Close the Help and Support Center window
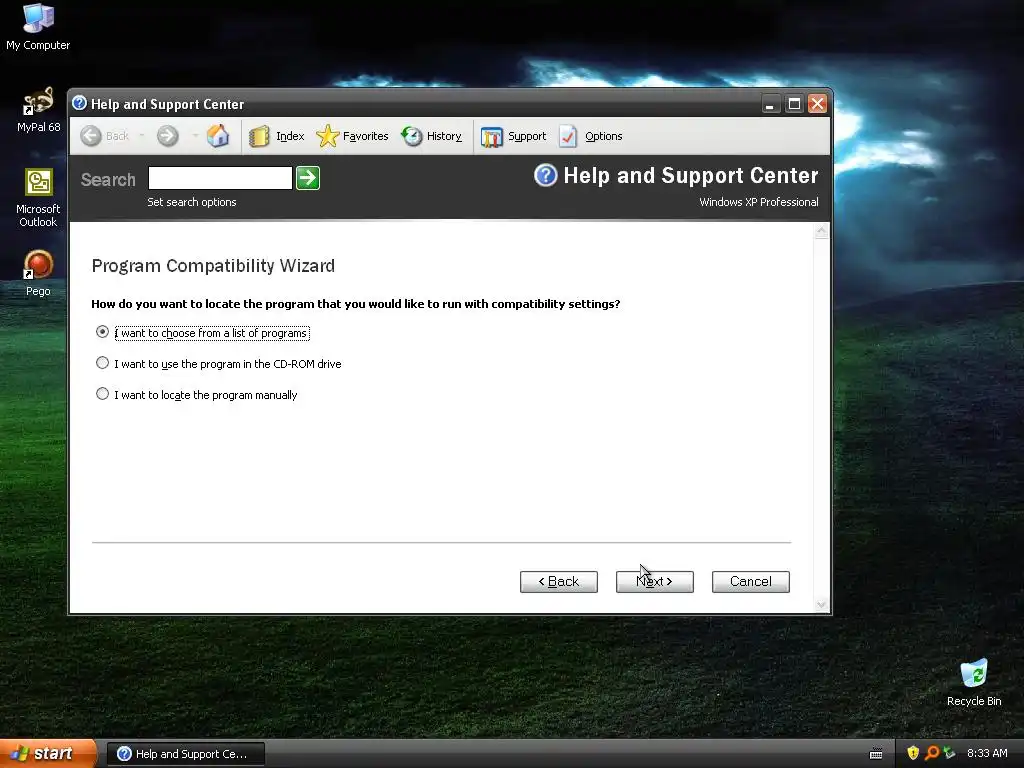This screenshot has height=768, width=1024. click(818, 104)
